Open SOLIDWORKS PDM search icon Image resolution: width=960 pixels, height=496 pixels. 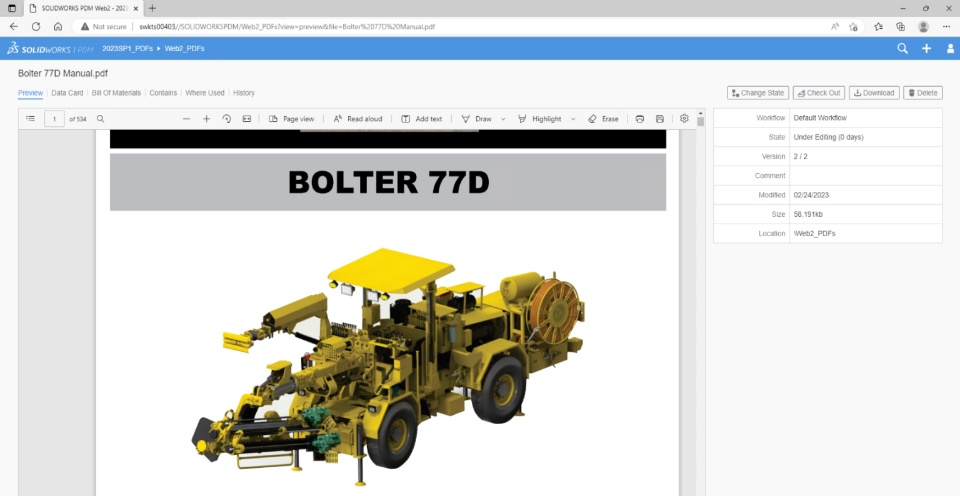click(902, 48)
